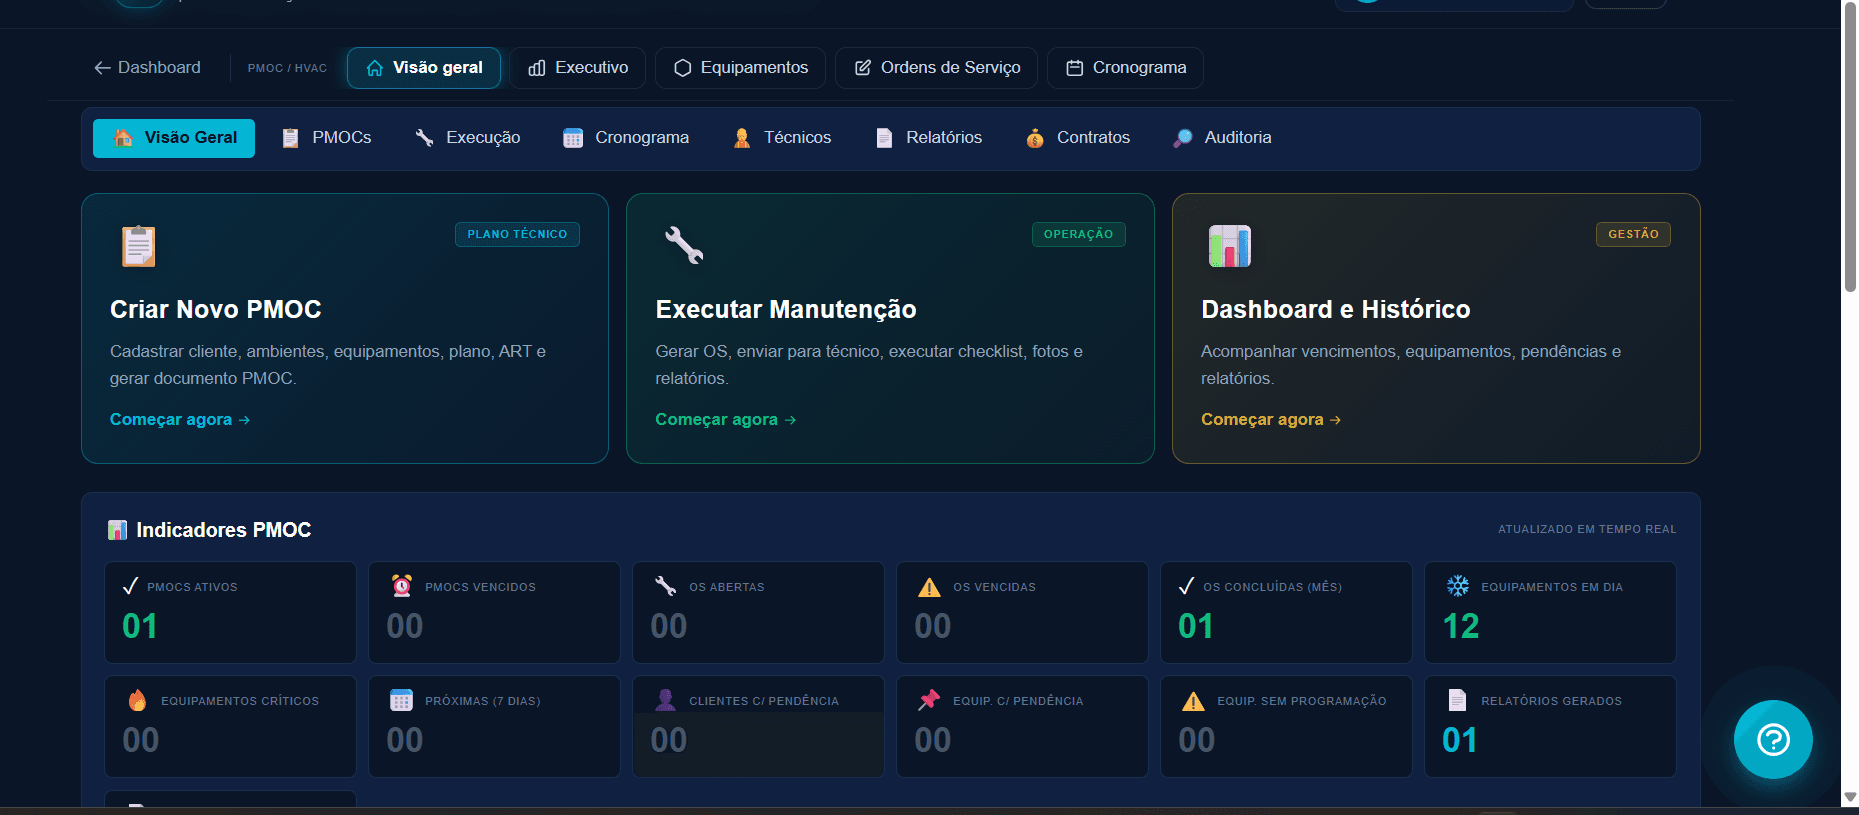This screenshot has height=815, width=1859.
Task: Click the pushpin icon in Equip. c/ Pendência
Action: (x=929, y=700)
